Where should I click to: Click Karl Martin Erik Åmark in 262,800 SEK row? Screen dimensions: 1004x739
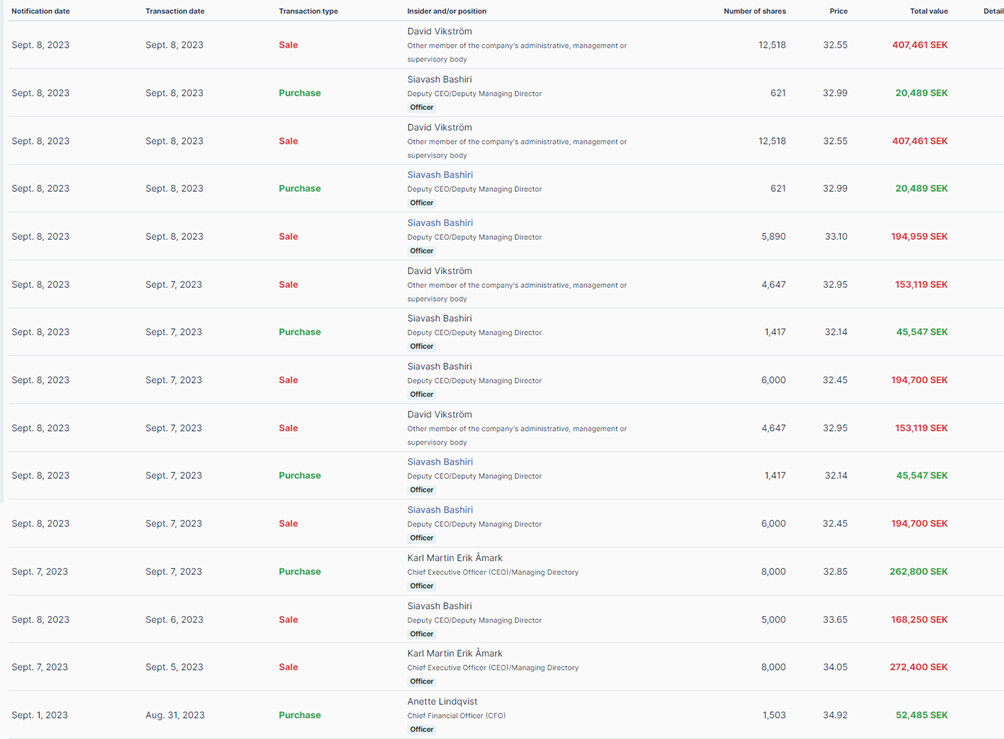(x=455, y=558)
